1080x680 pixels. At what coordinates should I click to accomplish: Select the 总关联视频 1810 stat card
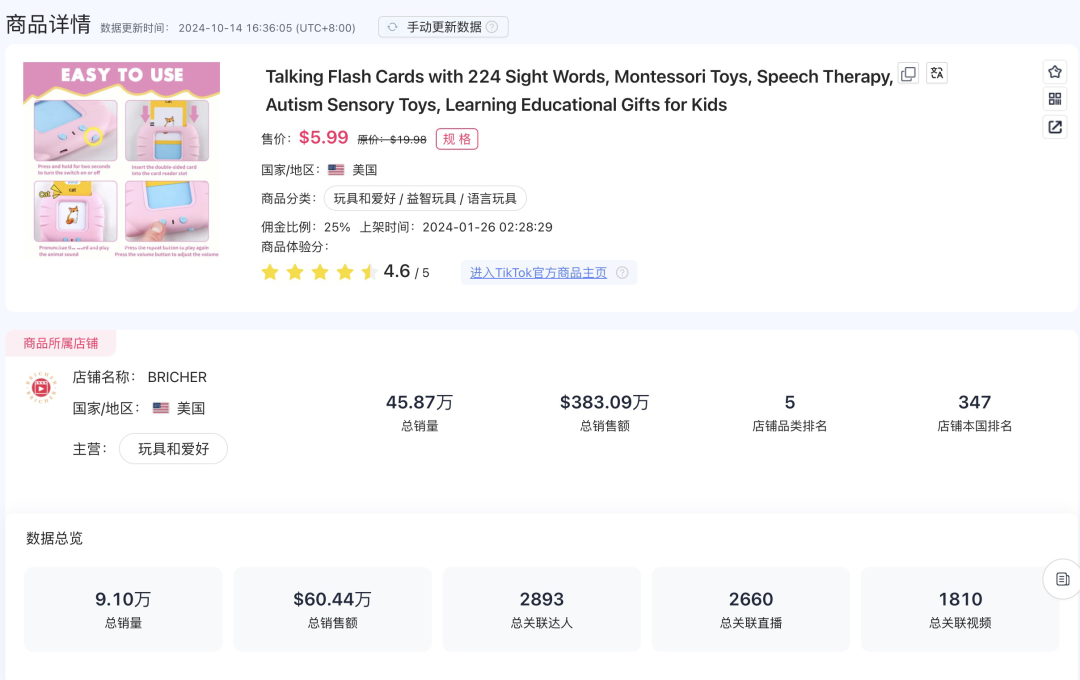(960, 609)
